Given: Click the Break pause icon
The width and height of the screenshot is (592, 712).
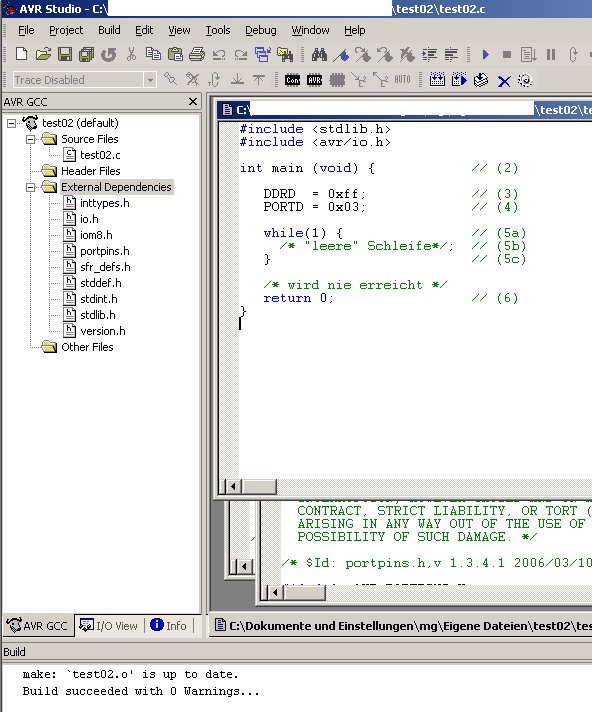Looking at the screenshot, I should click(551, 54).
